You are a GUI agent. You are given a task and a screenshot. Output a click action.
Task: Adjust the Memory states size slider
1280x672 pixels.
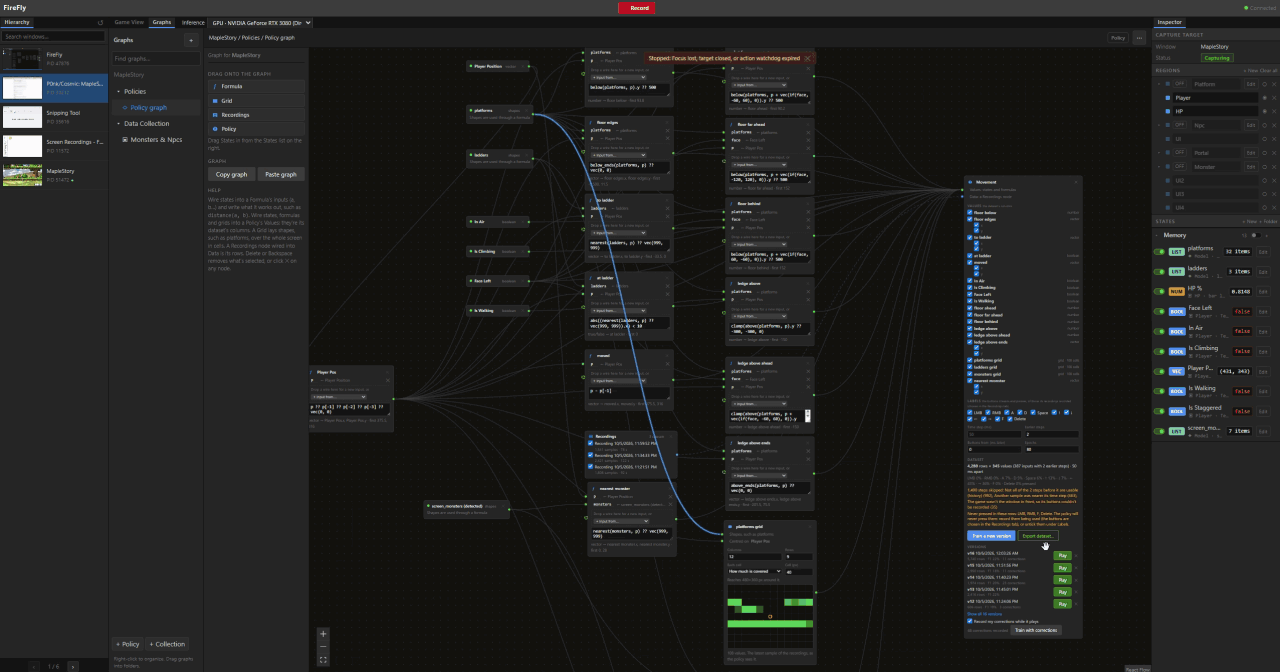[1255, 235]
